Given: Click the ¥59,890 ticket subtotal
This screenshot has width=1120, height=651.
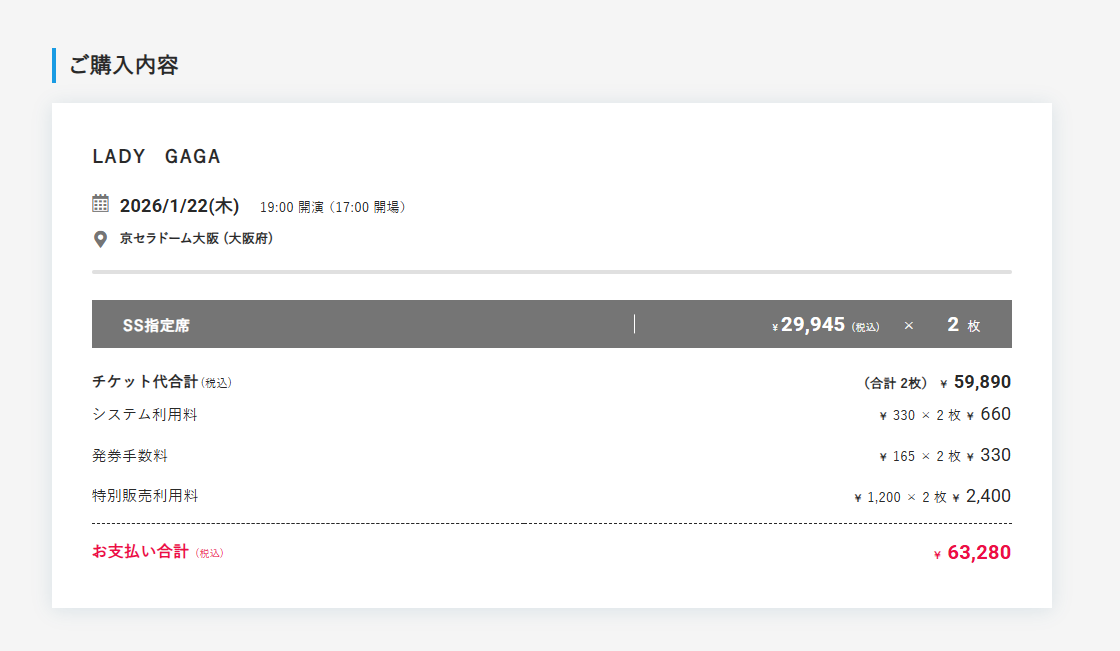Looking at the screenshot, I should [975, 382].
